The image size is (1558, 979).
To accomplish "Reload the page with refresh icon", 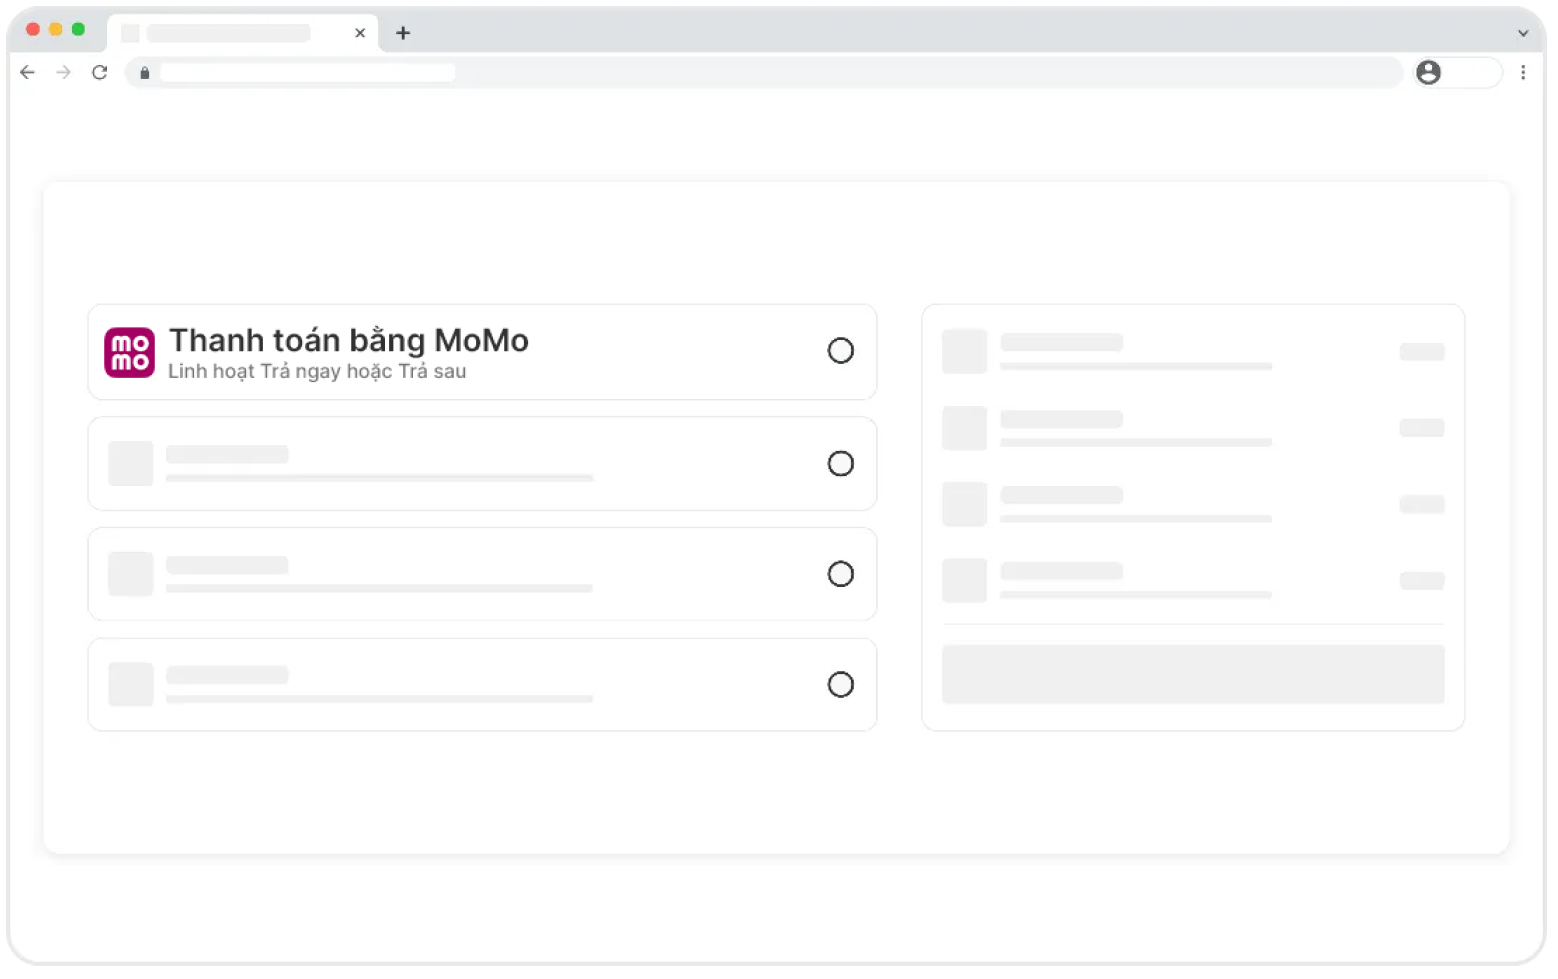I will (100, 72).
